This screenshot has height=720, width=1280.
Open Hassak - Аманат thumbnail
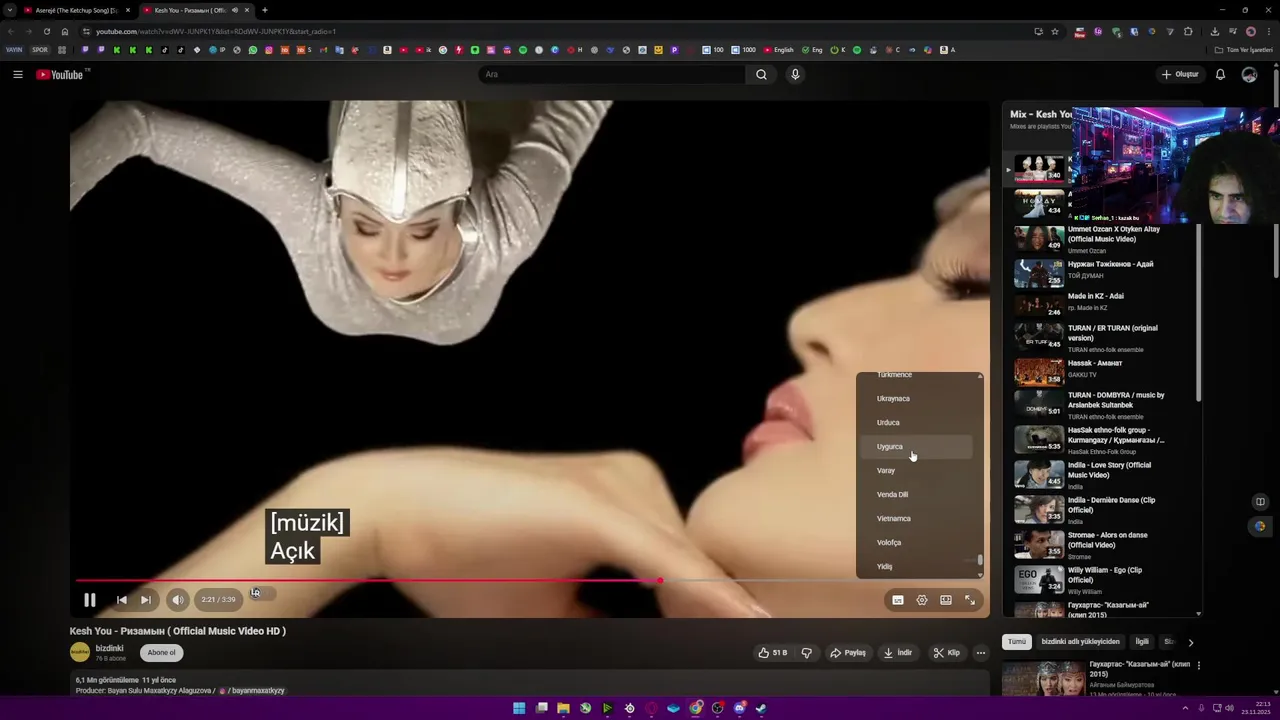coord(1039,372)
